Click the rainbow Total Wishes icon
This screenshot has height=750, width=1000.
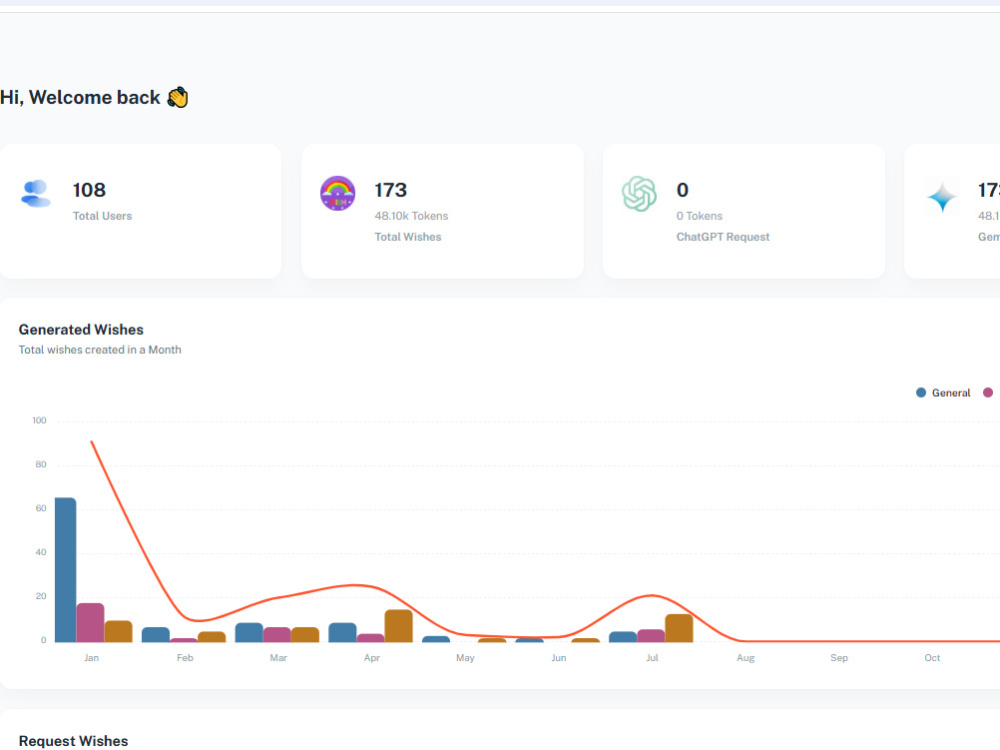tap(337, 193)
